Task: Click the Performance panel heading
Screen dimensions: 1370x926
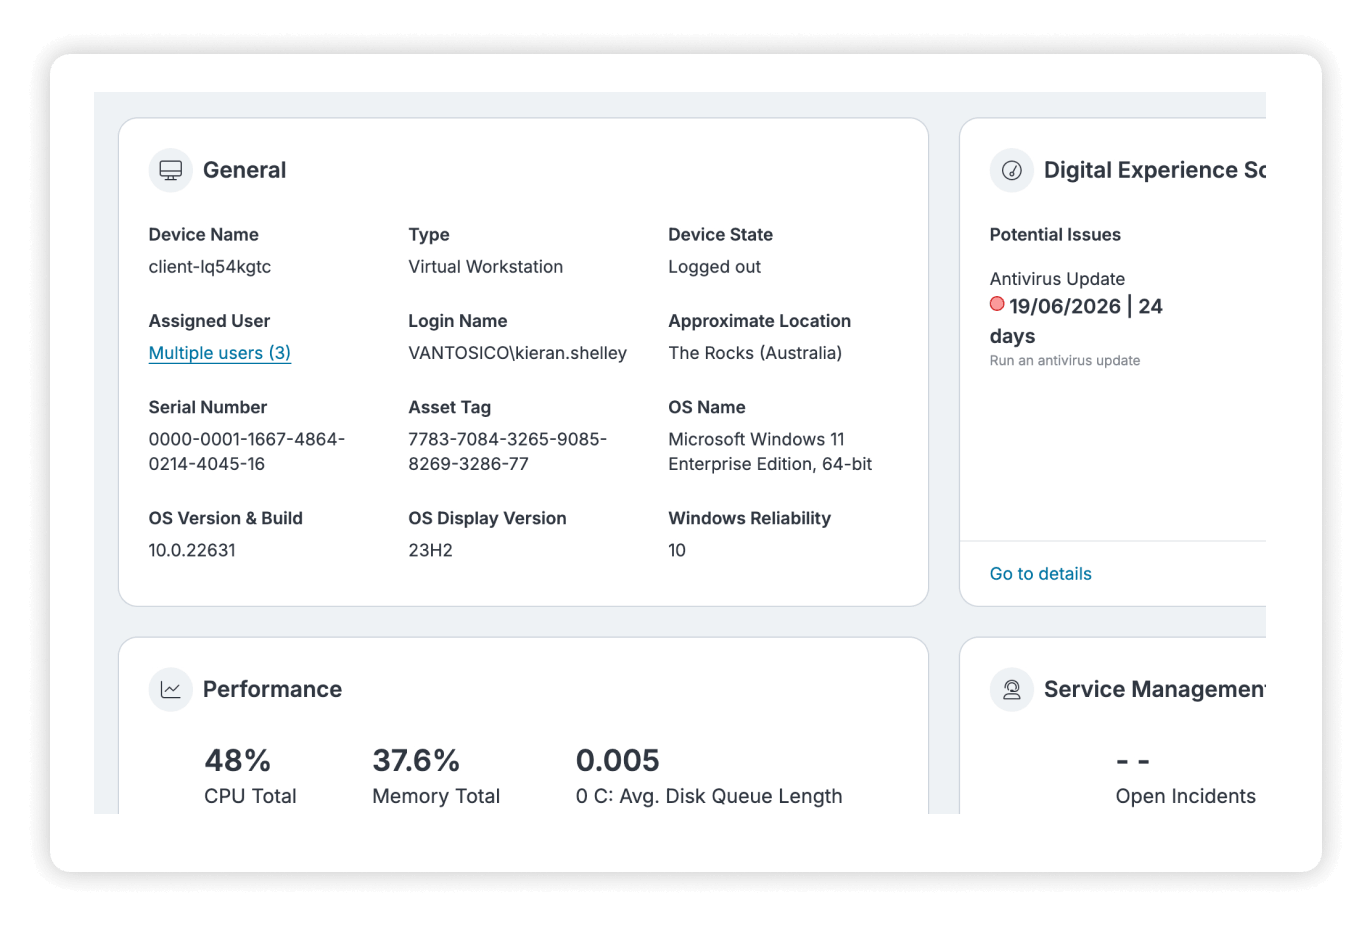Action: pos(272,689)
